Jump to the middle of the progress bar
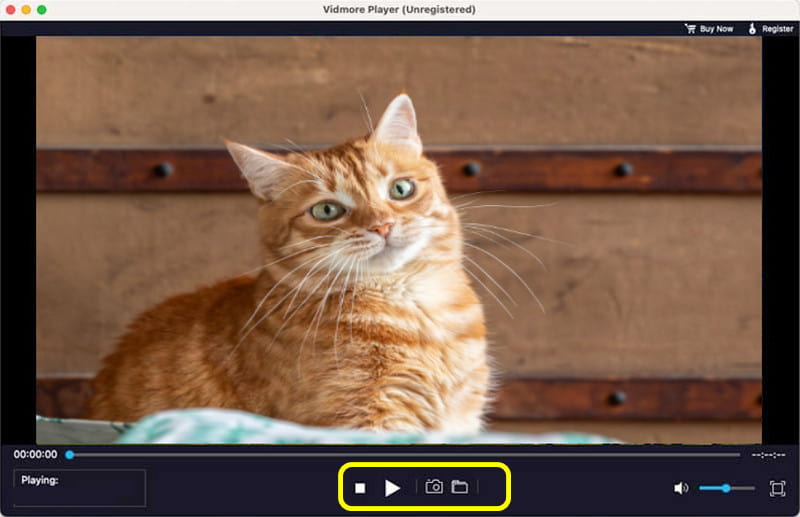This screenshot has width=800, height=517. tap(405, 455)
